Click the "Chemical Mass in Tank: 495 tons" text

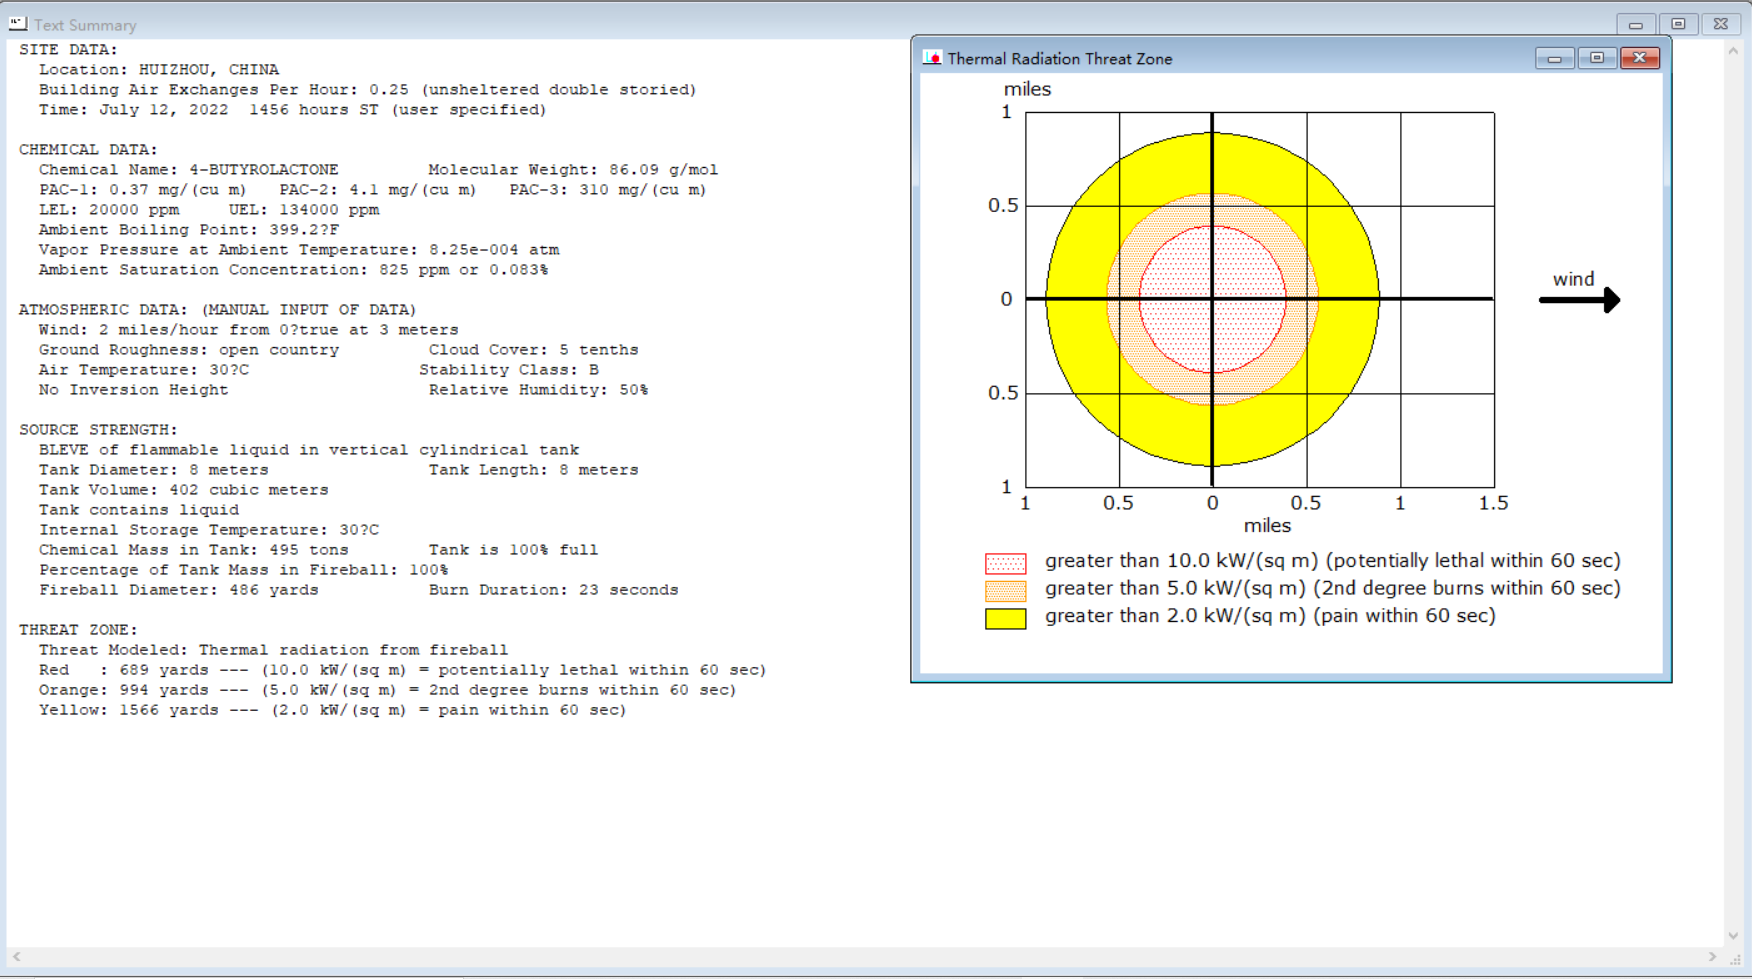(x=194, y=550)
